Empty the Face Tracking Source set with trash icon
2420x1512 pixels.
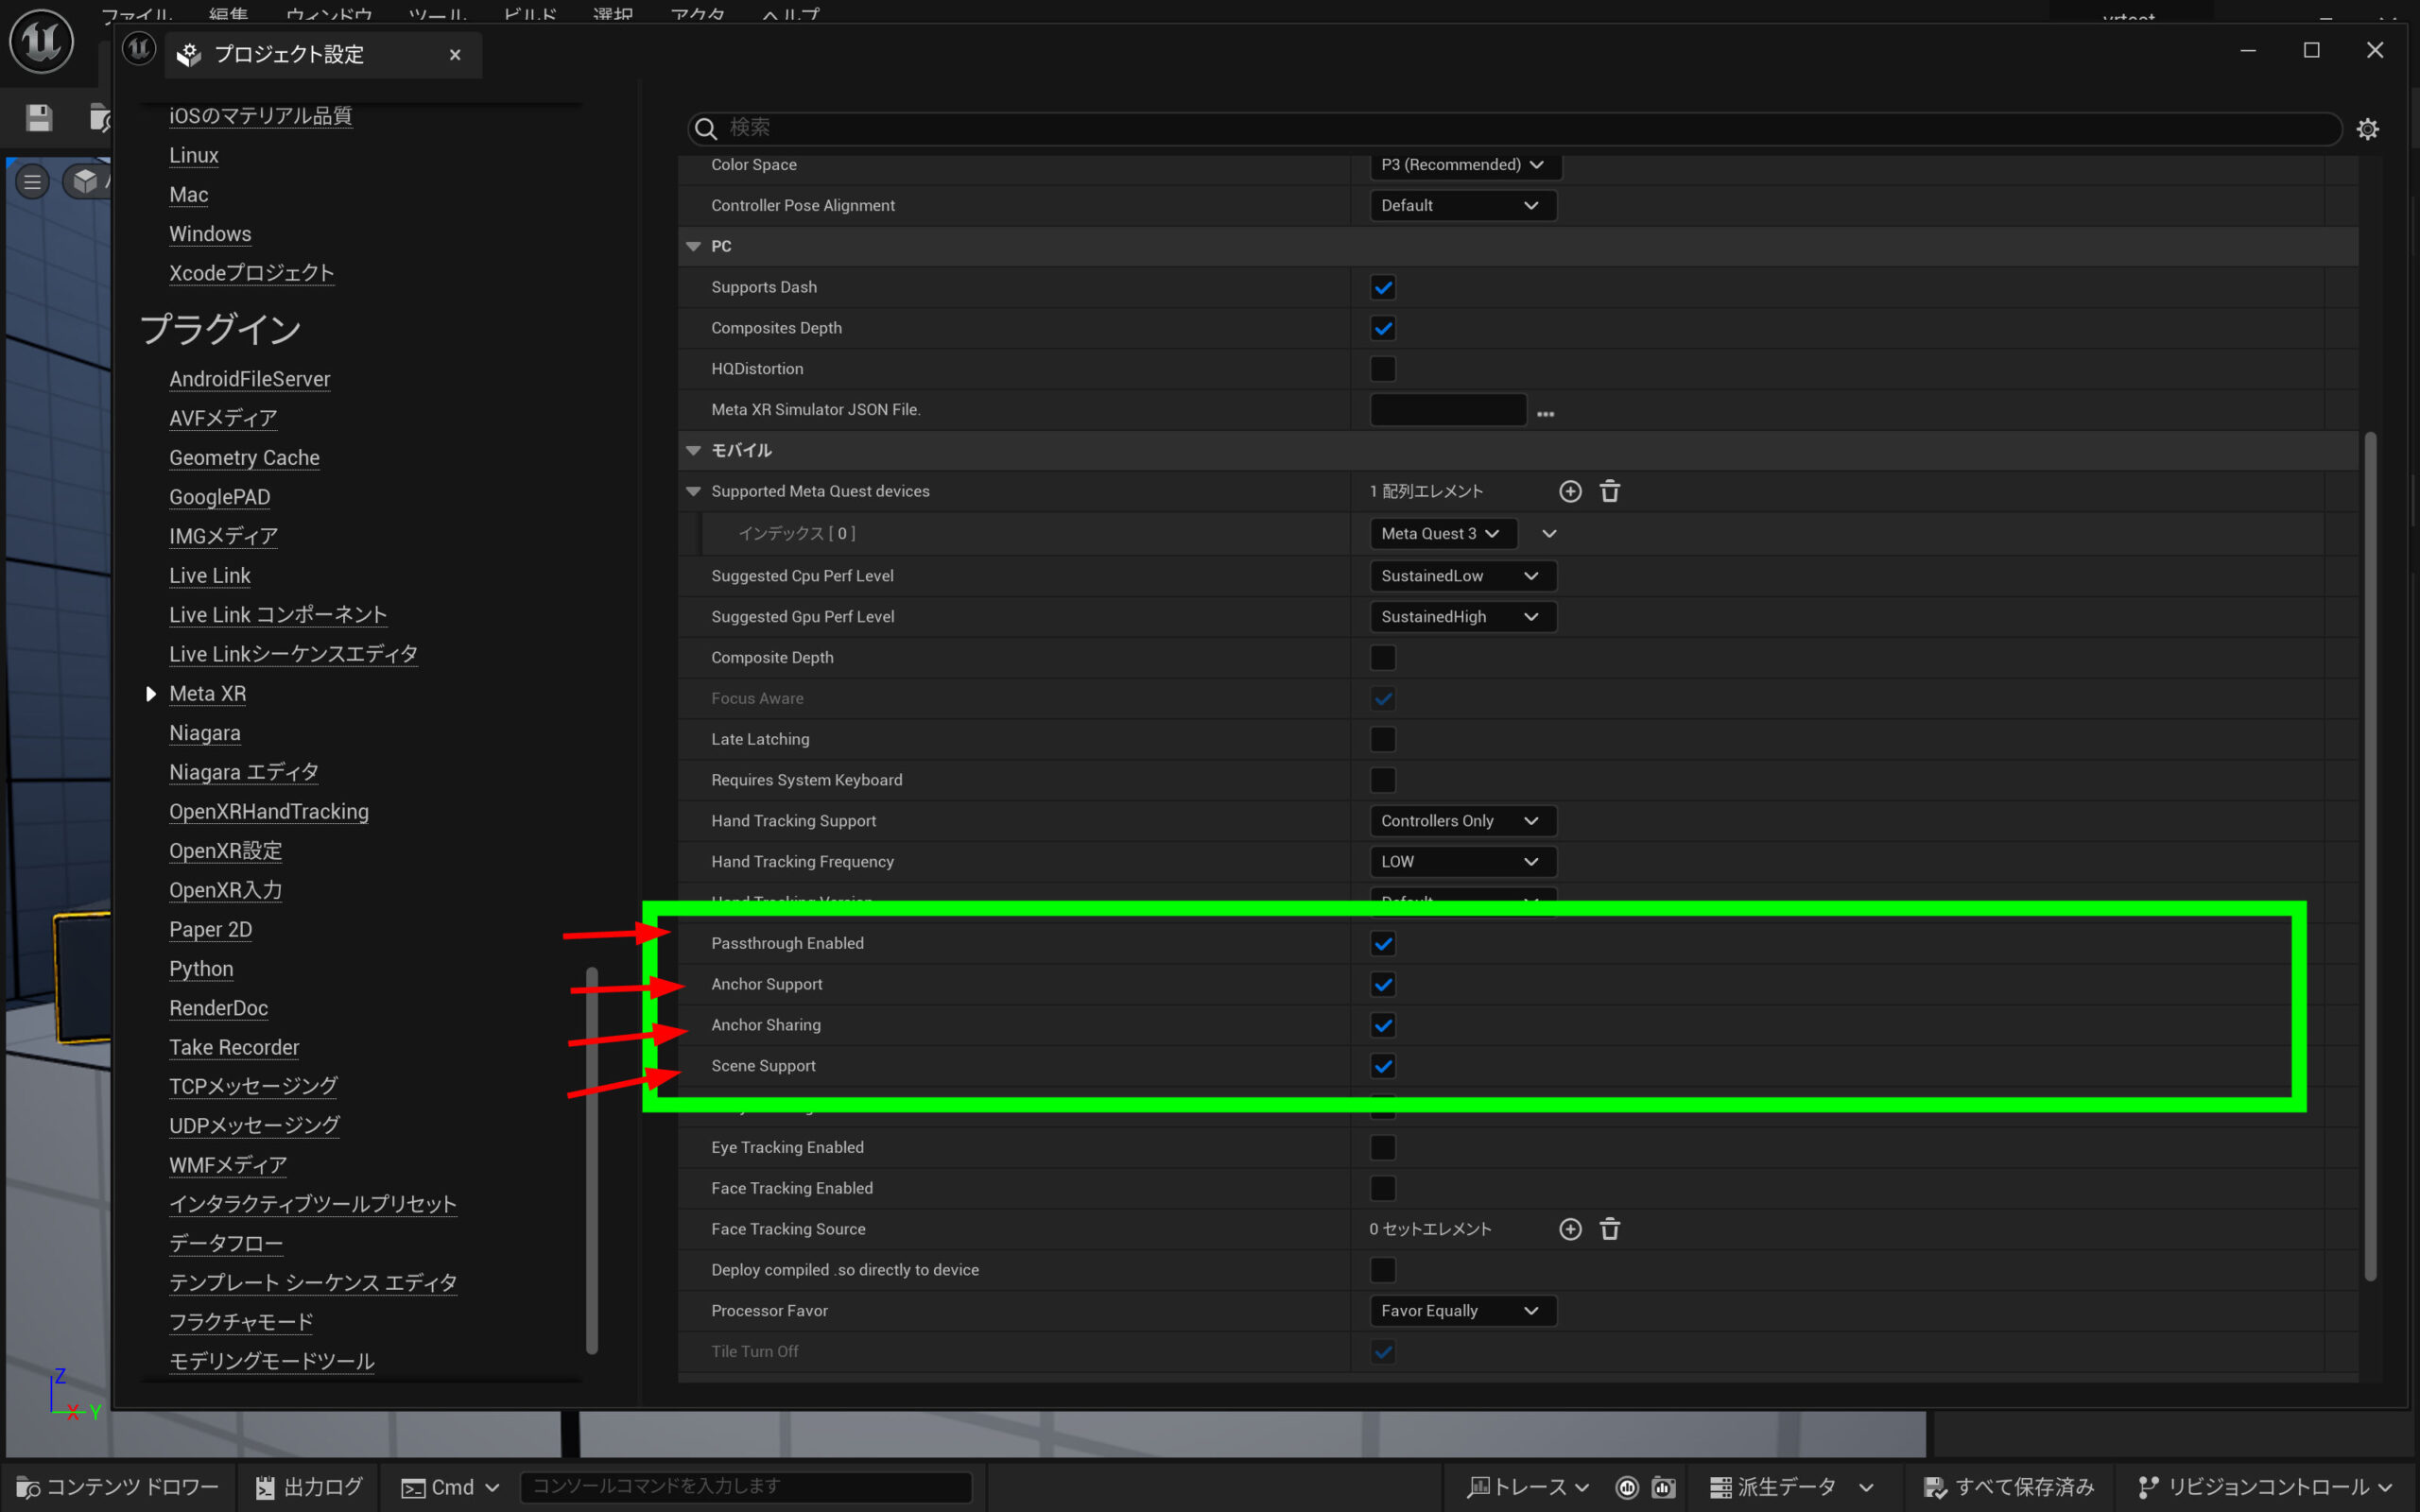[x=1609, y=1229]
